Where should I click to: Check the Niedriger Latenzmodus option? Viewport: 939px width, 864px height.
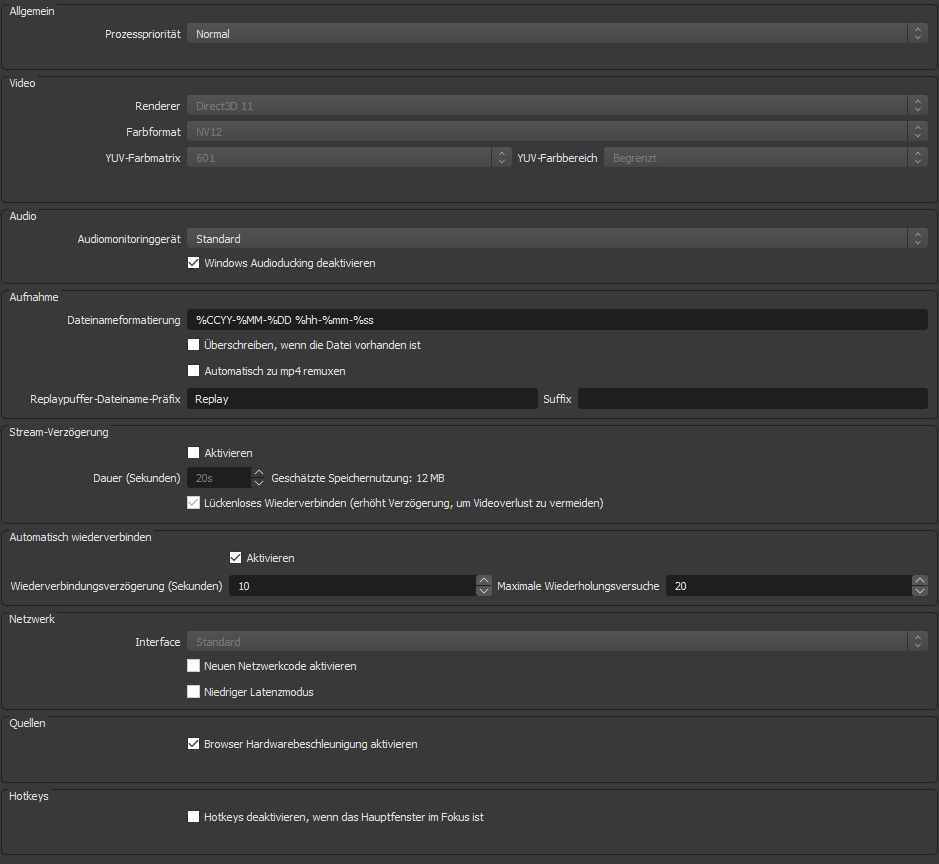pos(194,692)
